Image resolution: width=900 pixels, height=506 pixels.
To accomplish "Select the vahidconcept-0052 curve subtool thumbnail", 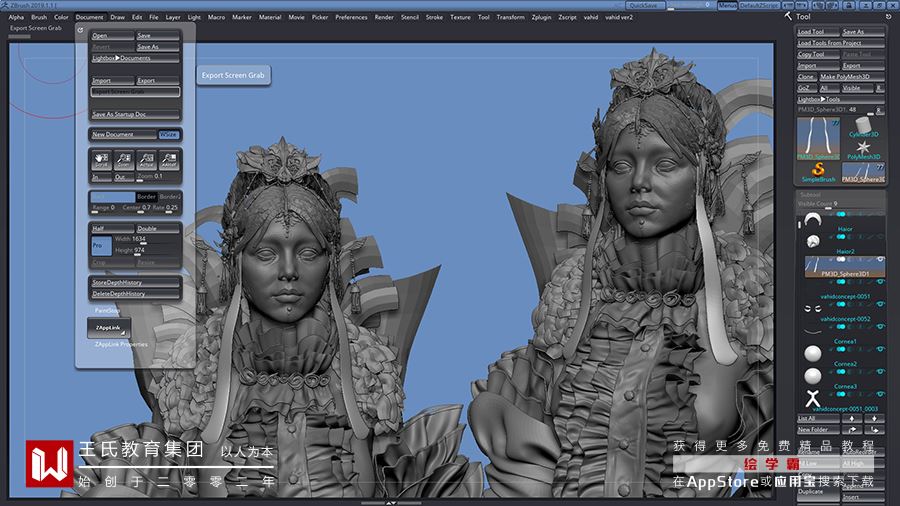I will pyautogui.click(x=813, y=331).
